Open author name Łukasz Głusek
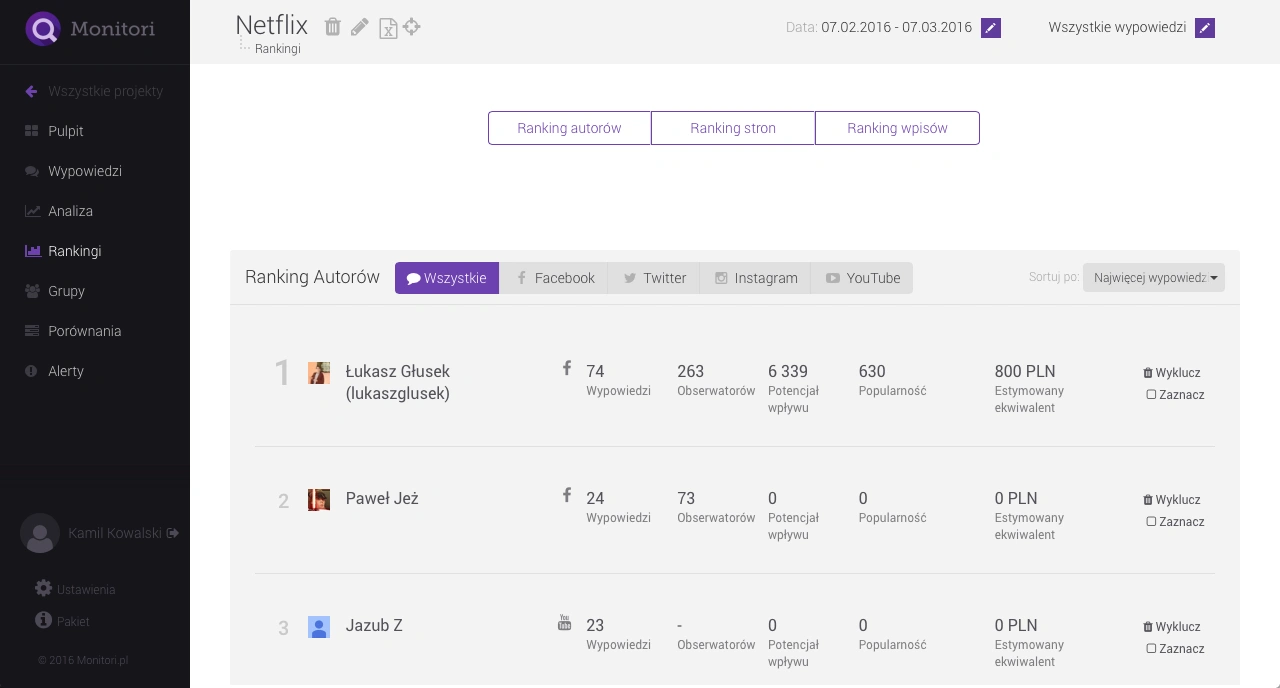The width and height of the screenshot is (1280, 688). pyautogui.click(x=398, y=382)
